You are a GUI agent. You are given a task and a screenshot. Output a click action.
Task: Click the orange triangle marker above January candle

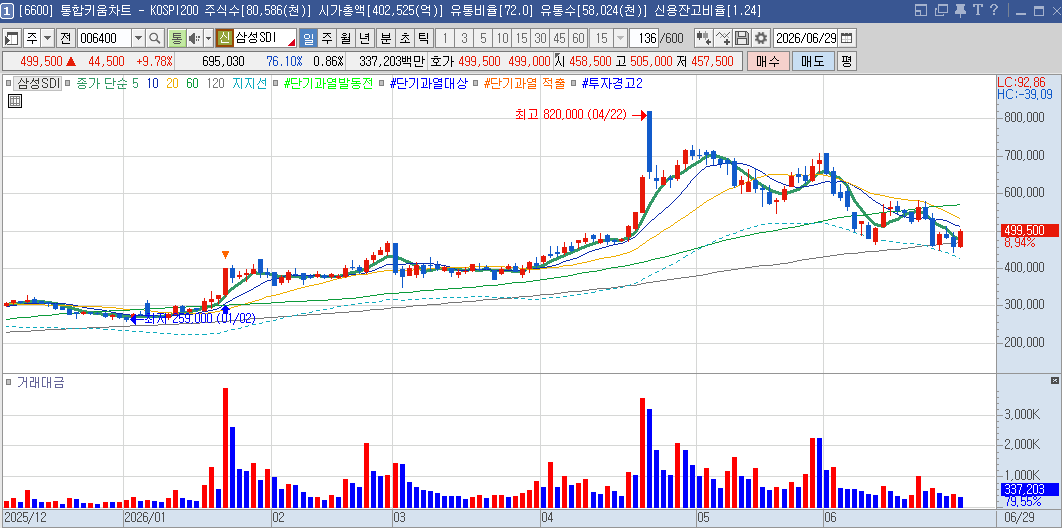(x=226, y=255)
